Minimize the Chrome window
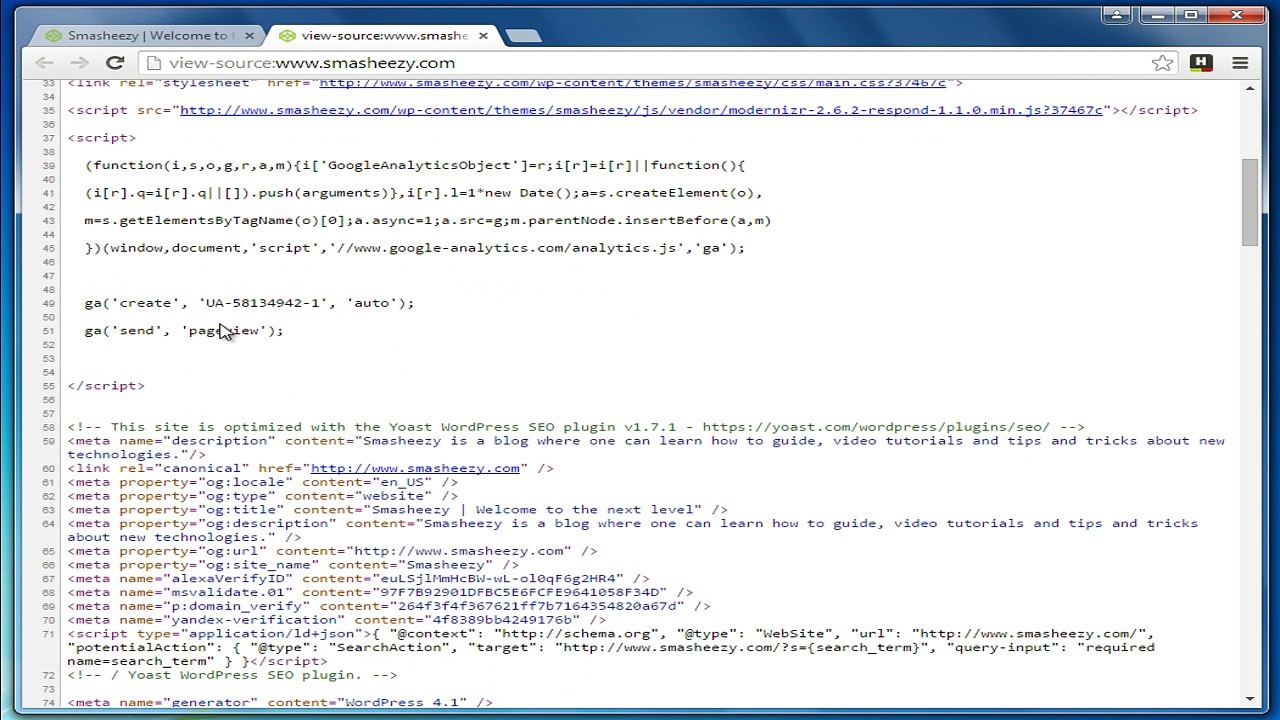The image size is (1280, 720). click(x=1158, y=15)
